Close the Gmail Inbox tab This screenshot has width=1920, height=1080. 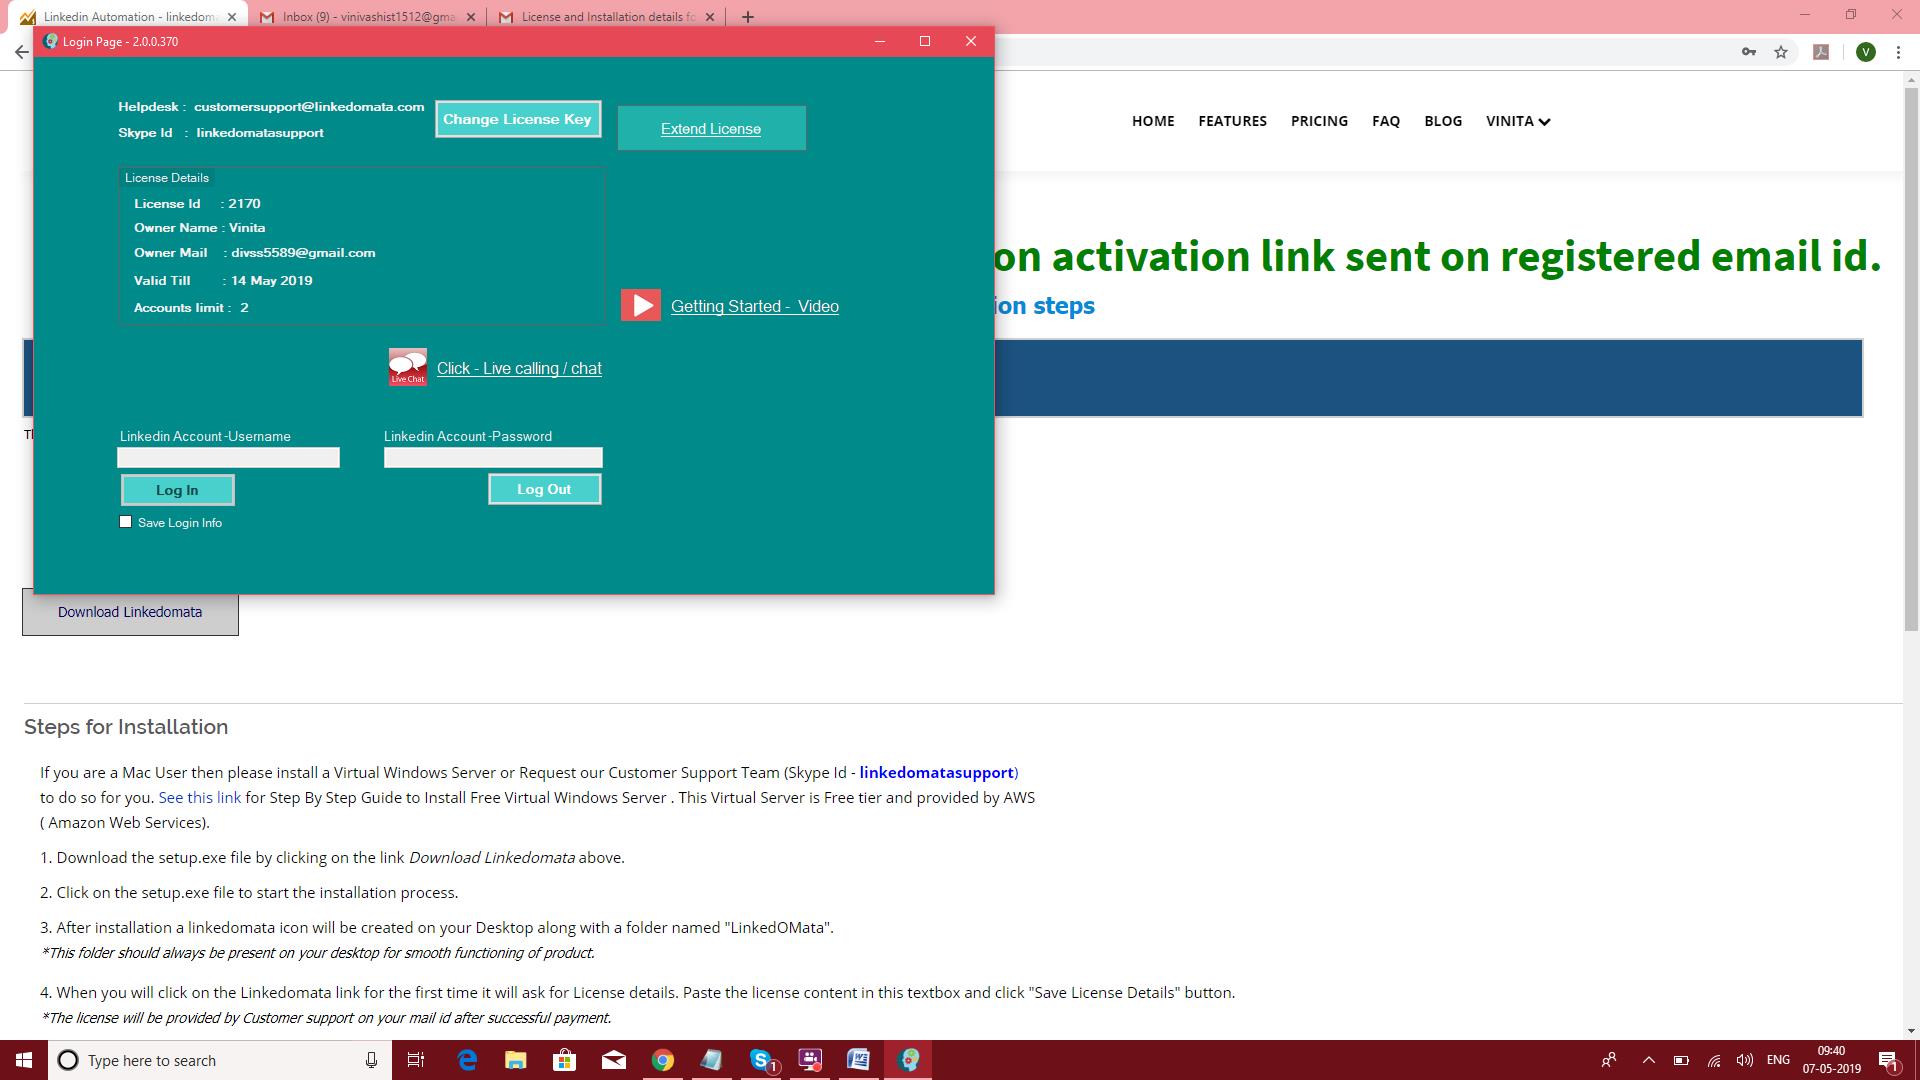click(x=471, y=17)
